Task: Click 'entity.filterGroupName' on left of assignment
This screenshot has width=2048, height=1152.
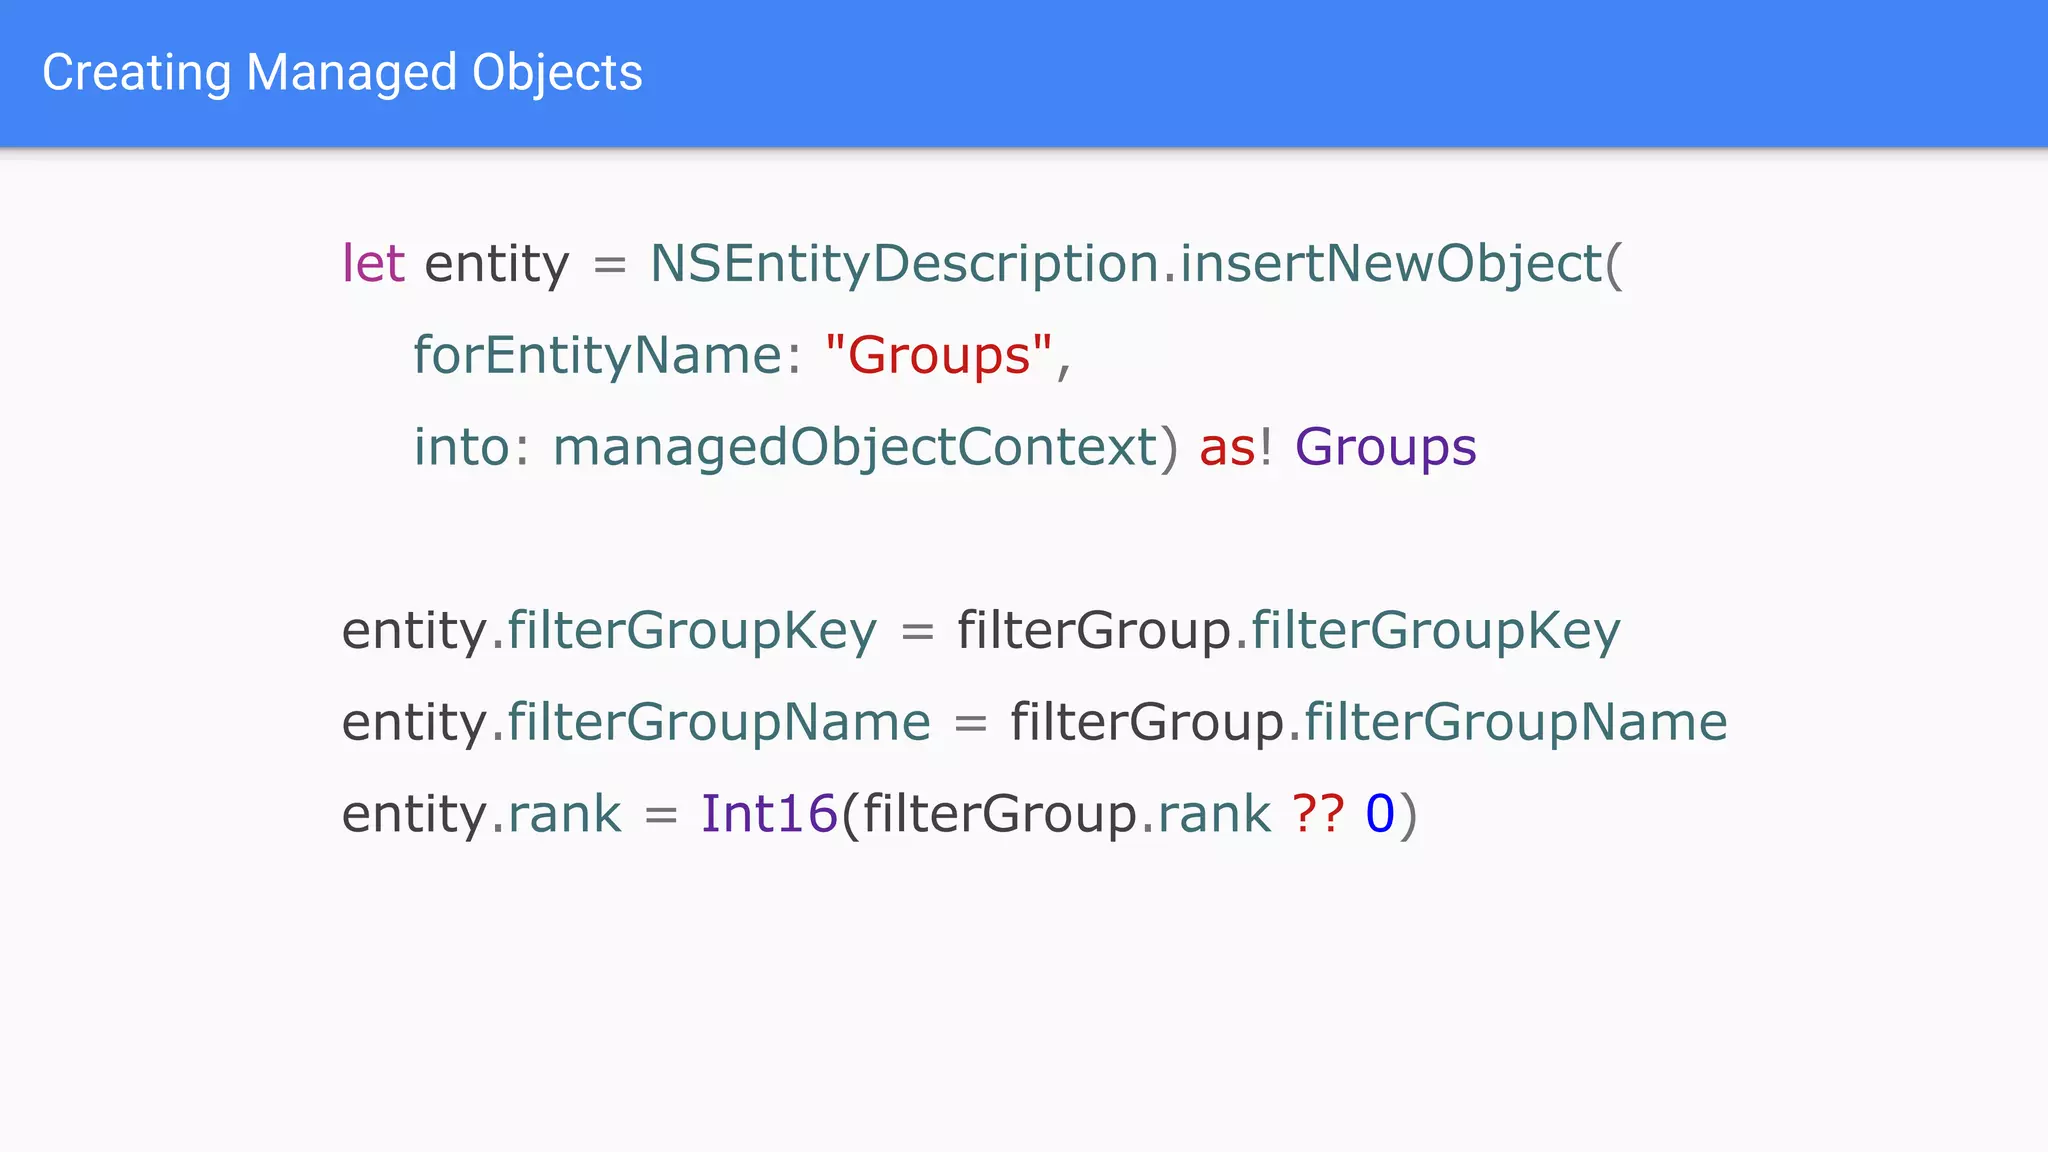Action: 636,722
